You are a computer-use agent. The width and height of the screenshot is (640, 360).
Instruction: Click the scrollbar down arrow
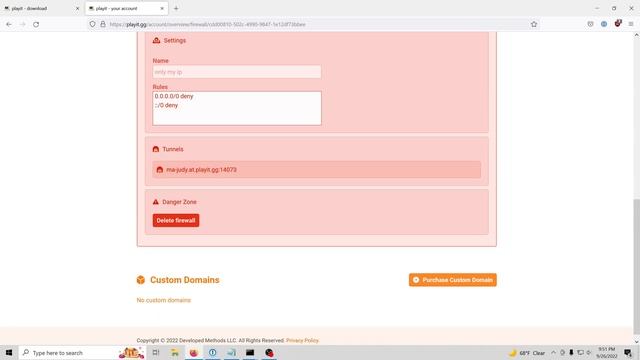click(636, 342)
